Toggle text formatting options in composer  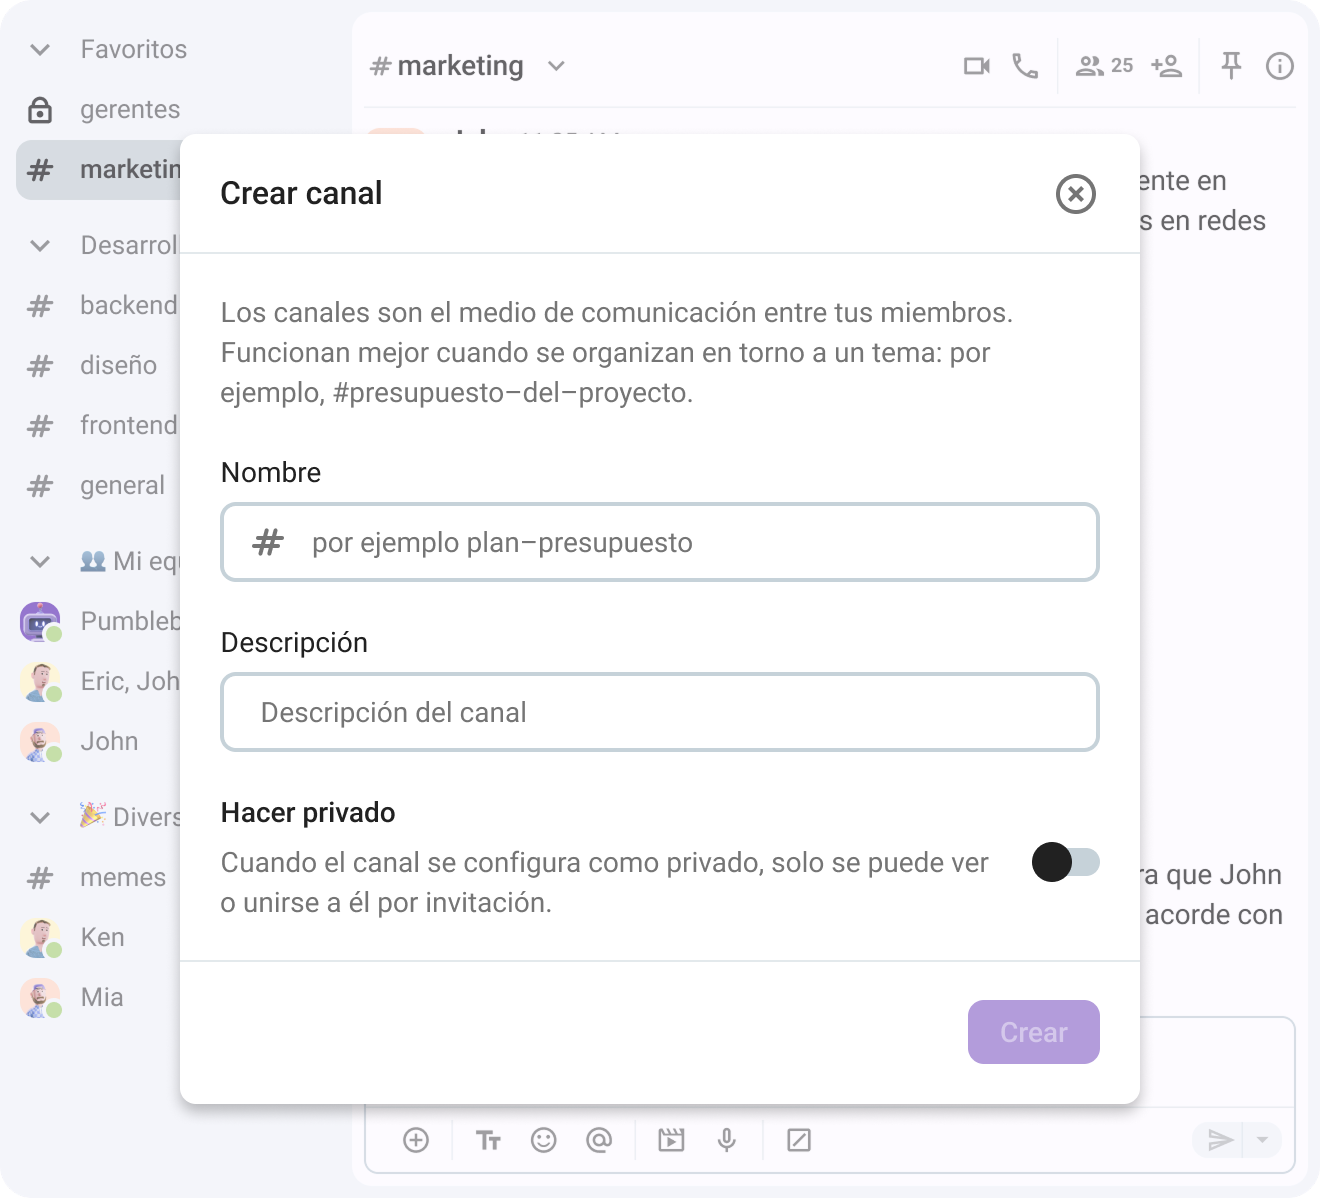point(488,1140)
